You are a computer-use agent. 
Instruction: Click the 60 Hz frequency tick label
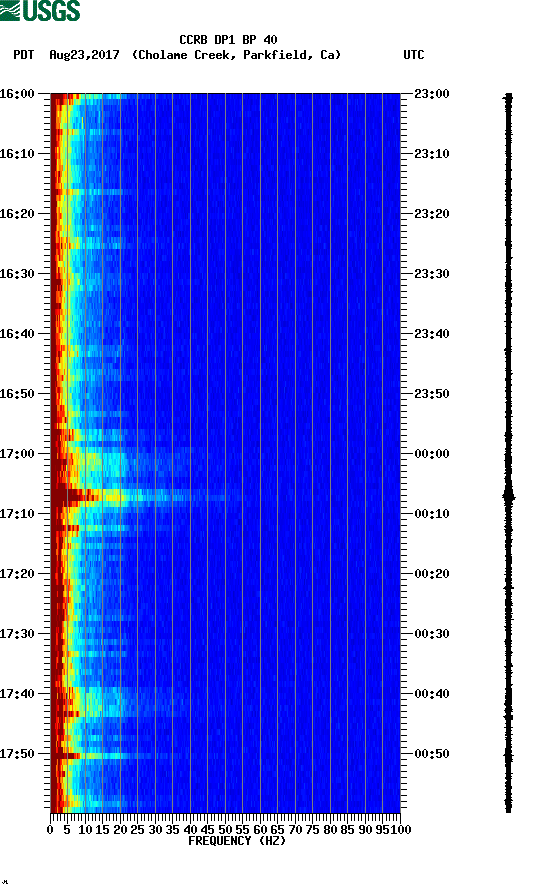click(x=260, y=830)
